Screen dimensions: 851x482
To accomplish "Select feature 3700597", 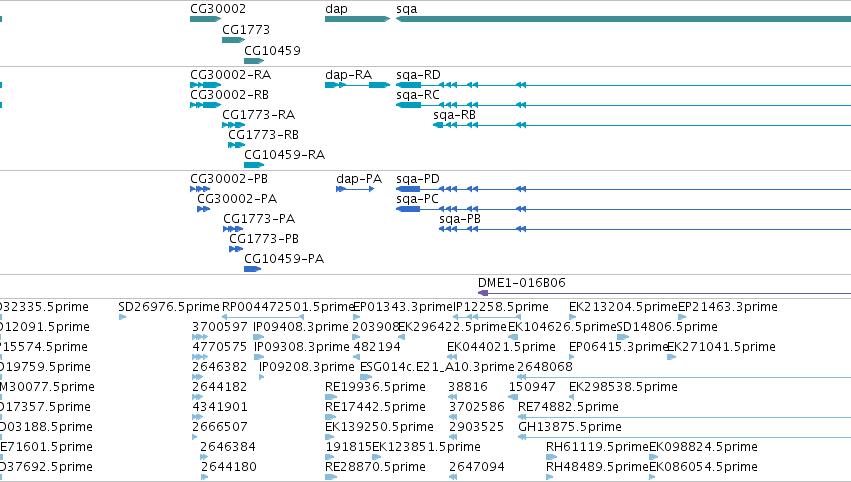I will 220,327.
